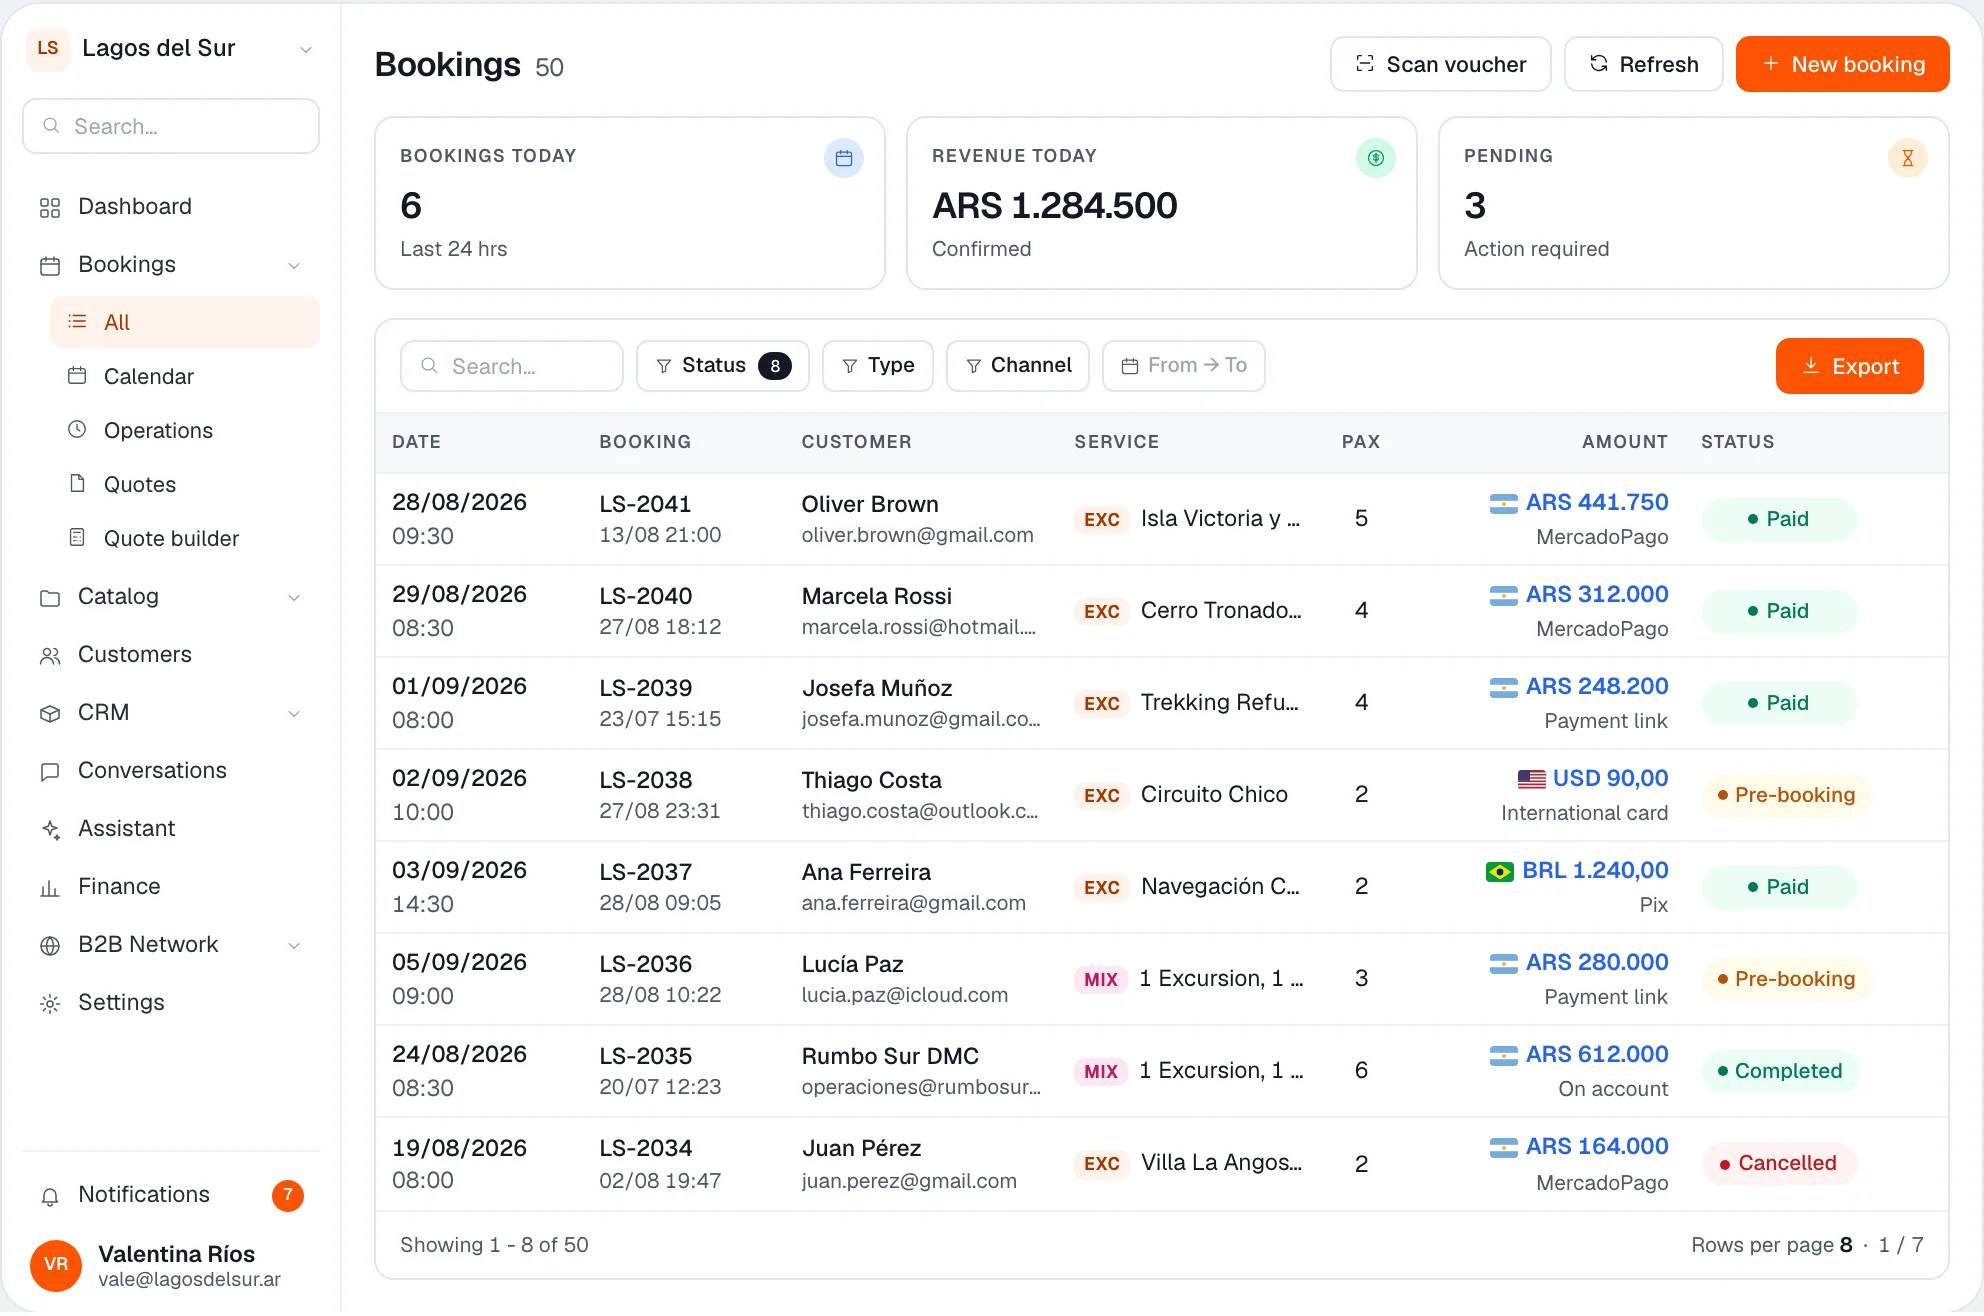The height and width of the screenshot is (1316, 1984).
Task: Click EXC tag on Circuito Chico row
Action: tap(1101, 795)
